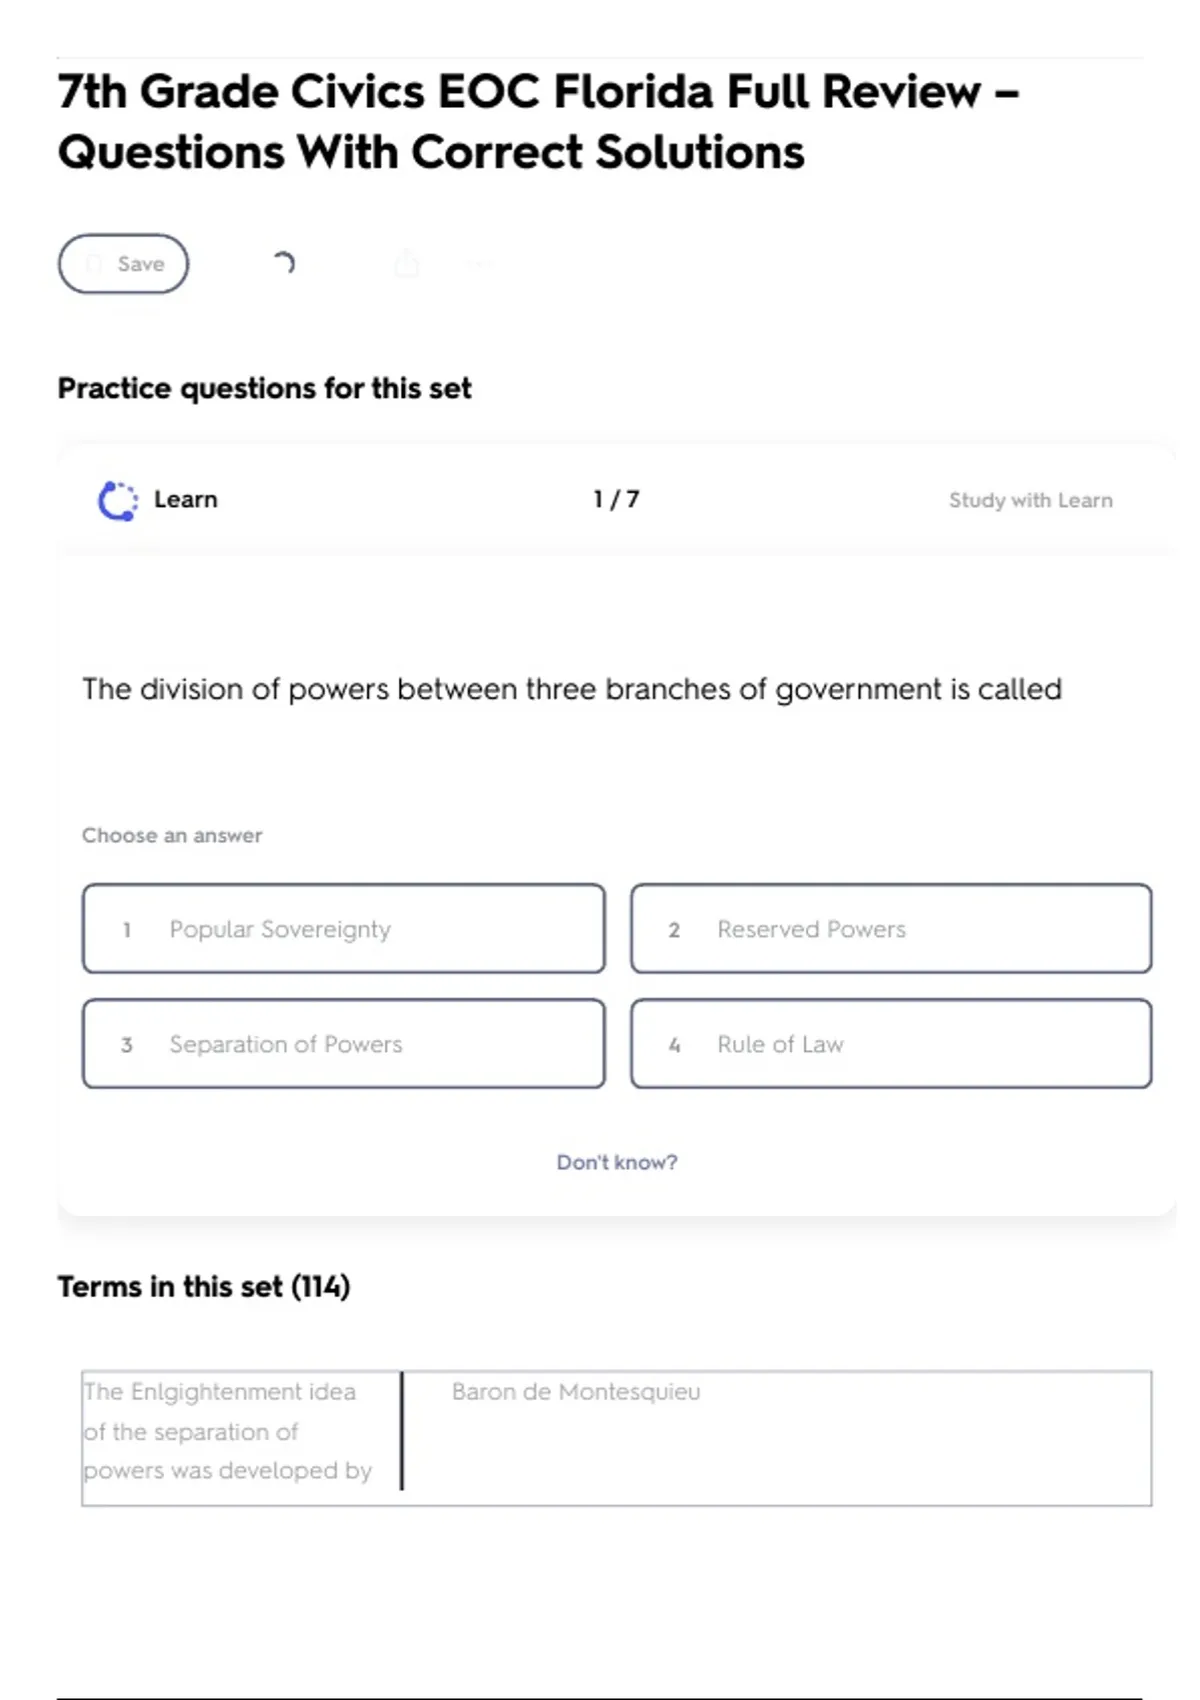Open the faint more options ellipsis
This screenshot has width=1200, height=1700.
click(481, 265)
